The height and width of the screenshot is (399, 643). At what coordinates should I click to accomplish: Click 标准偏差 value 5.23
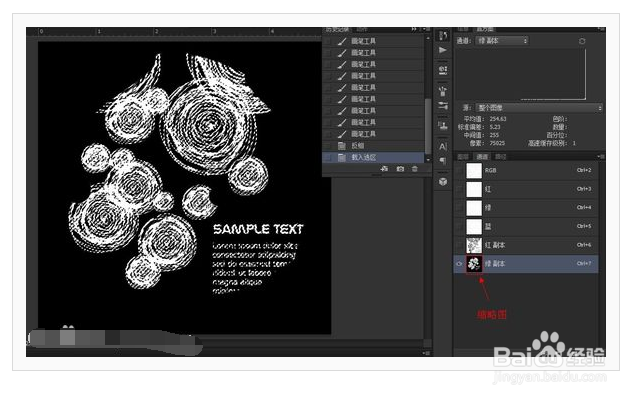click(495, 127)
